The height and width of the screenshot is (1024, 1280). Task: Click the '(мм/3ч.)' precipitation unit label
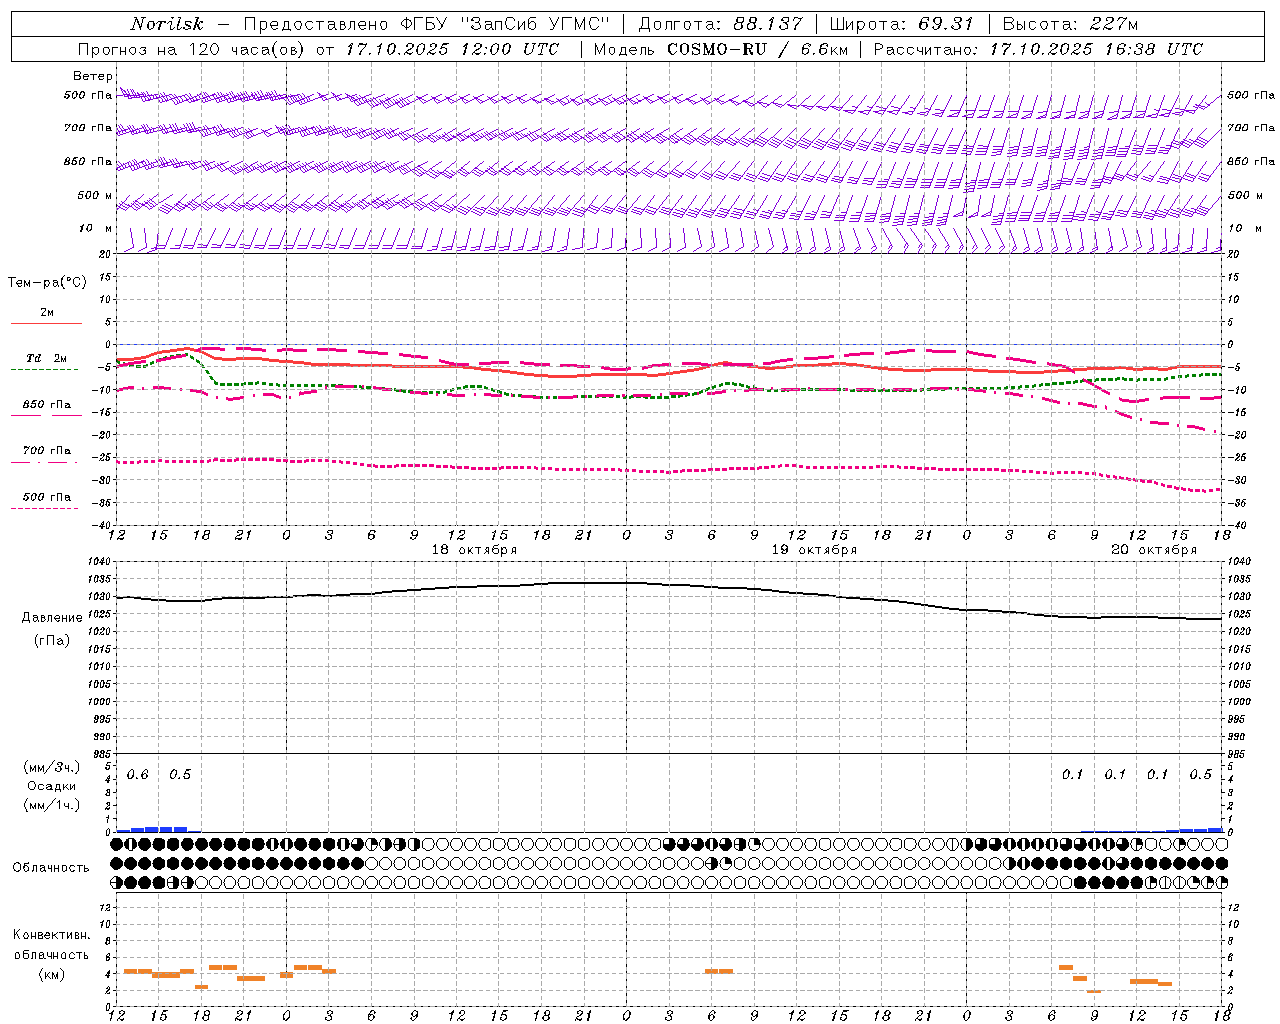click(51, 767)
